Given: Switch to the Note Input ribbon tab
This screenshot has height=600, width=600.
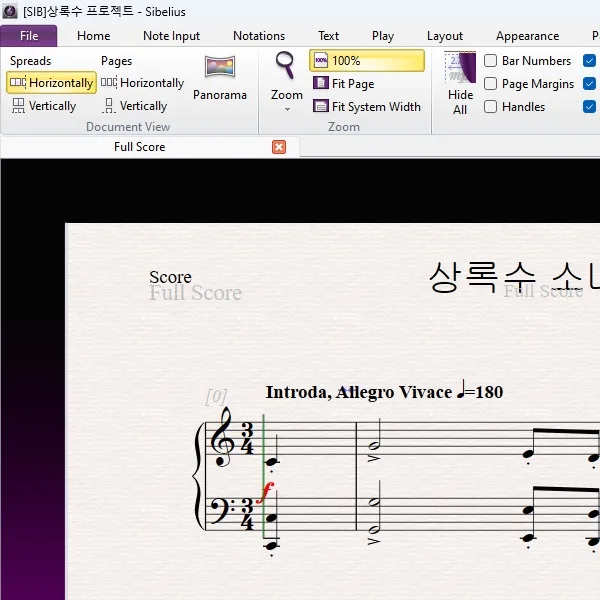Looking at the screenshot, I should pyautogui.click(x=171, y=36).
